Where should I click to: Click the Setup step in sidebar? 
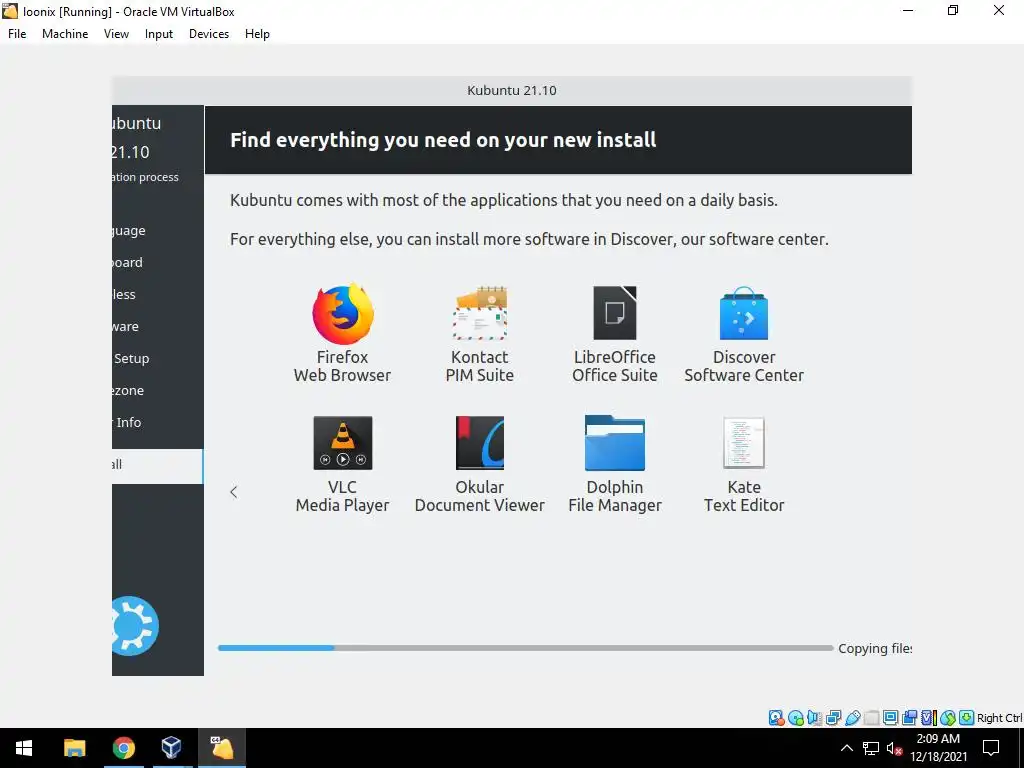click(x=131, y=359)
